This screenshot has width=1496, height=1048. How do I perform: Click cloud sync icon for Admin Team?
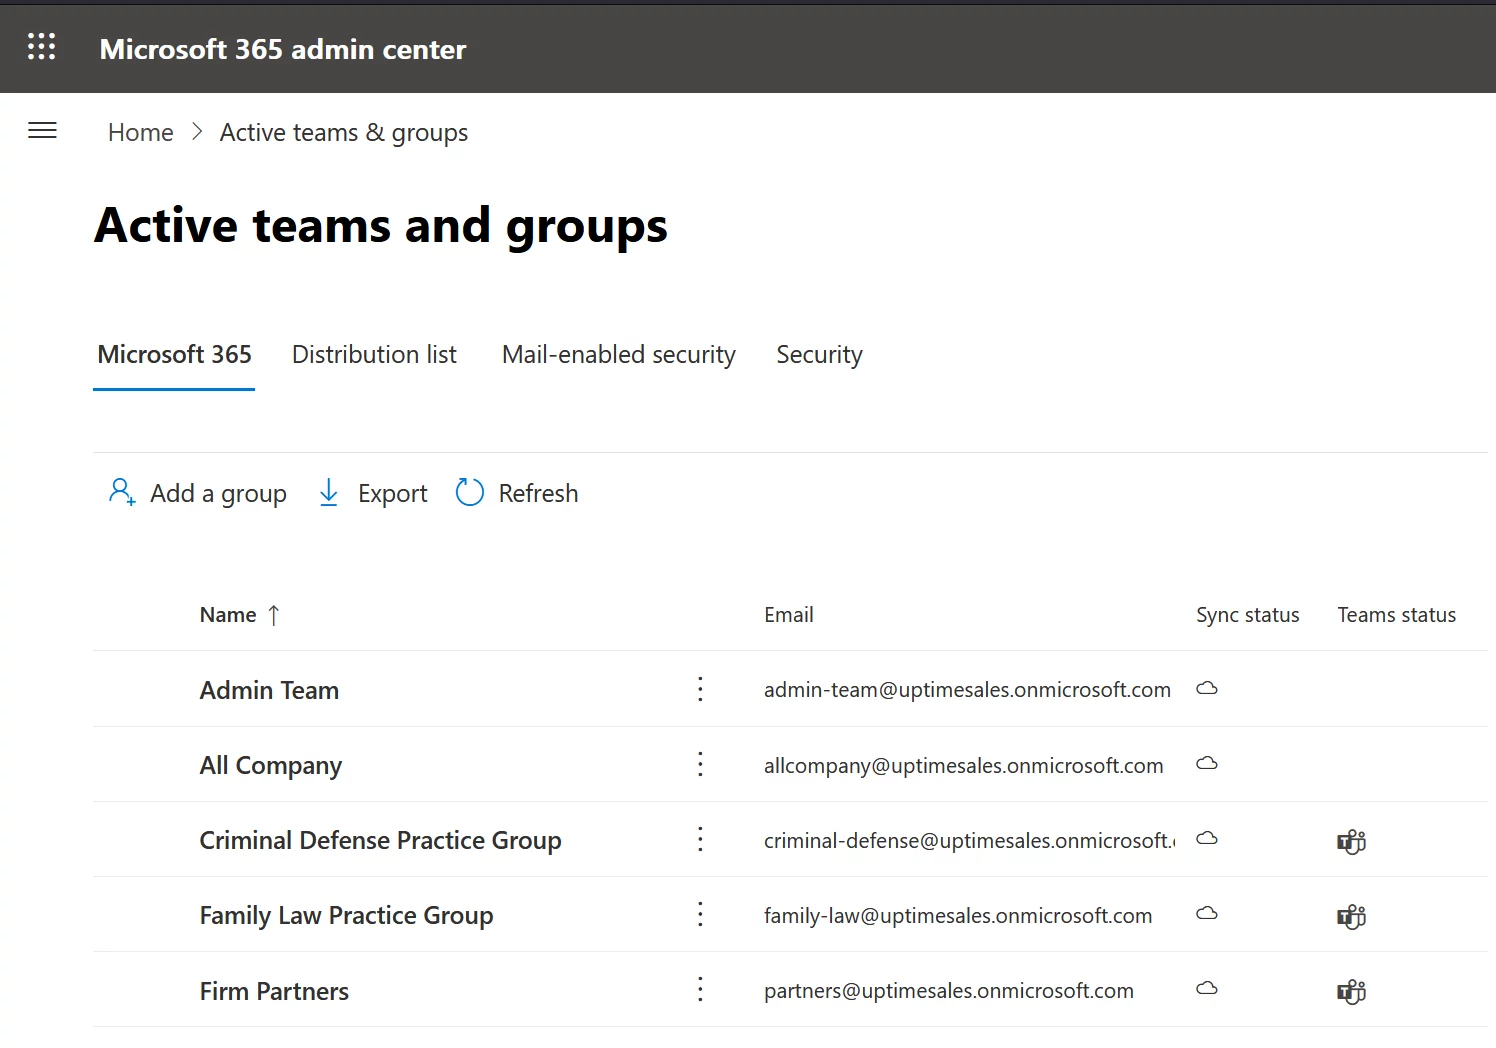(1207, 689)
